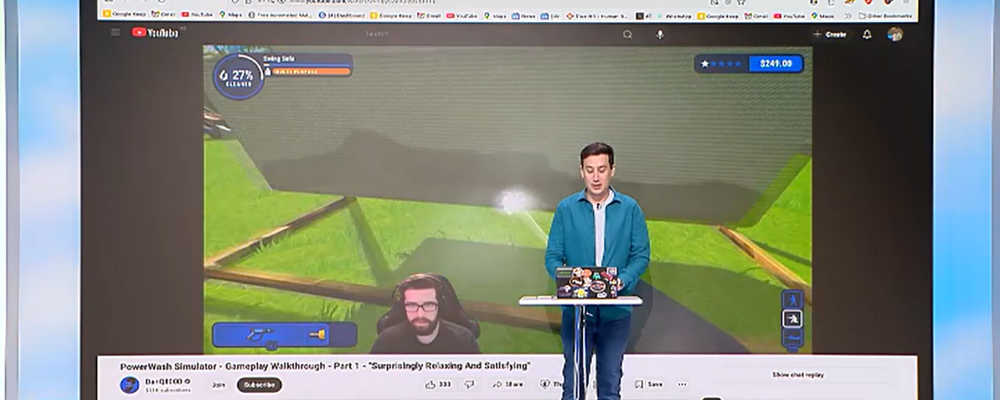The height and width of the screenshot is (400, 1000).
Task: Open the WhatsApp bookmark
Action: [675, 15]
